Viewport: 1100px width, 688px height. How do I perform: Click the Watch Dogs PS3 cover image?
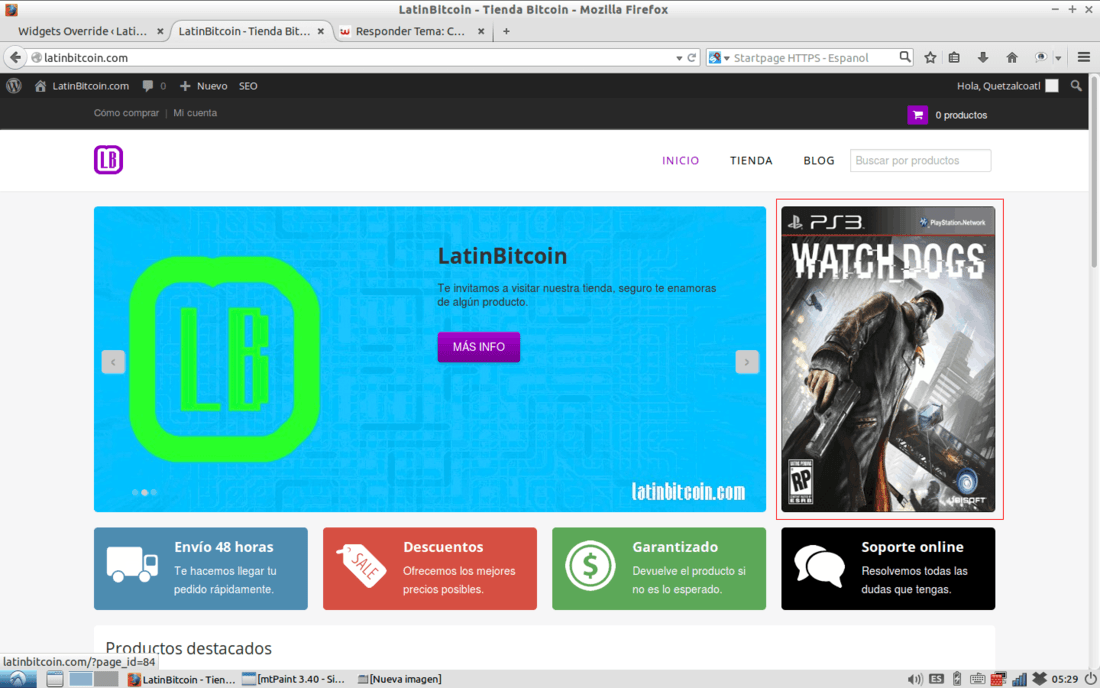tap(888, 359)
